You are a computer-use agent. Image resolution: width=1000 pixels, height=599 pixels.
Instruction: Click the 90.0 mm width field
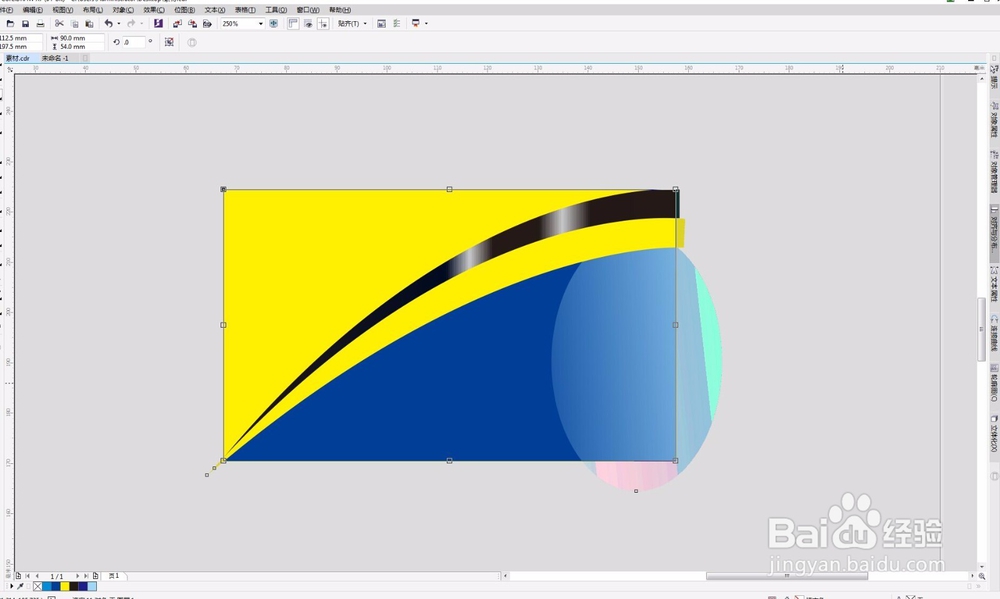[x=81, y=38]
